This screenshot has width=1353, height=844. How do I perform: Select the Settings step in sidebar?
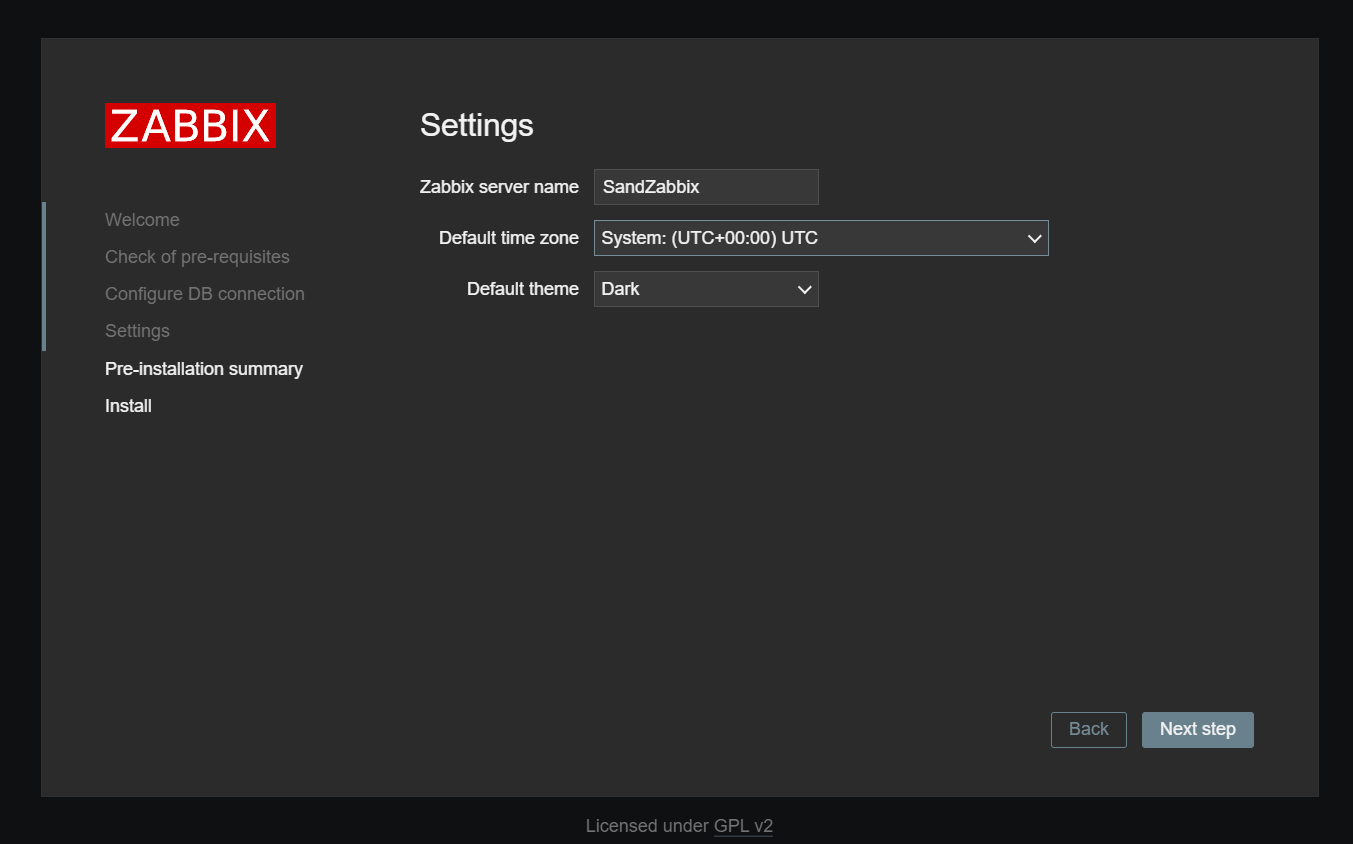[137, 331]
